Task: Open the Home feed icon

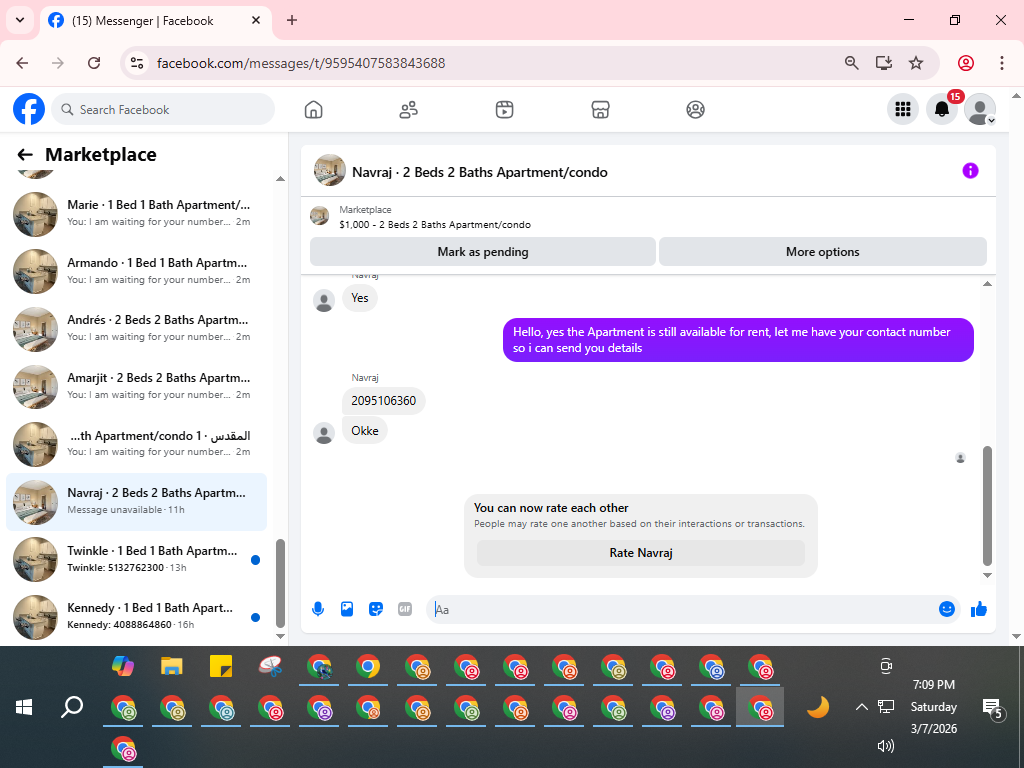Action: (x=313, y=110)
